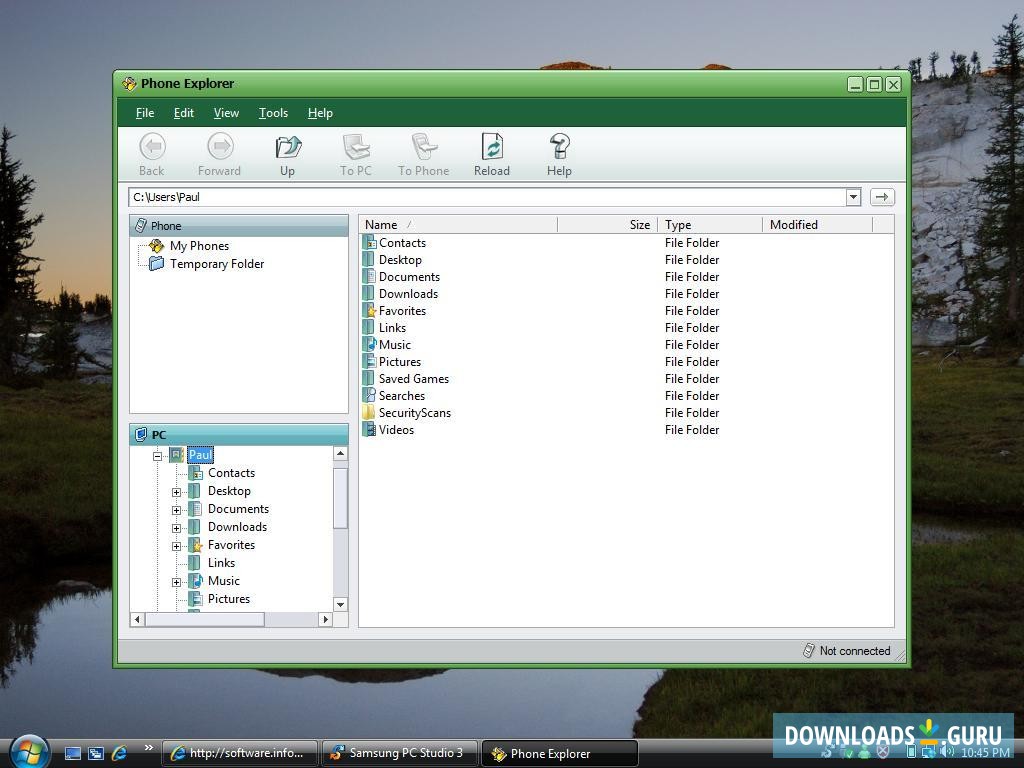Open the address path dropdown
This screenshot has height=768, width=1024.
tap(853, 197)
